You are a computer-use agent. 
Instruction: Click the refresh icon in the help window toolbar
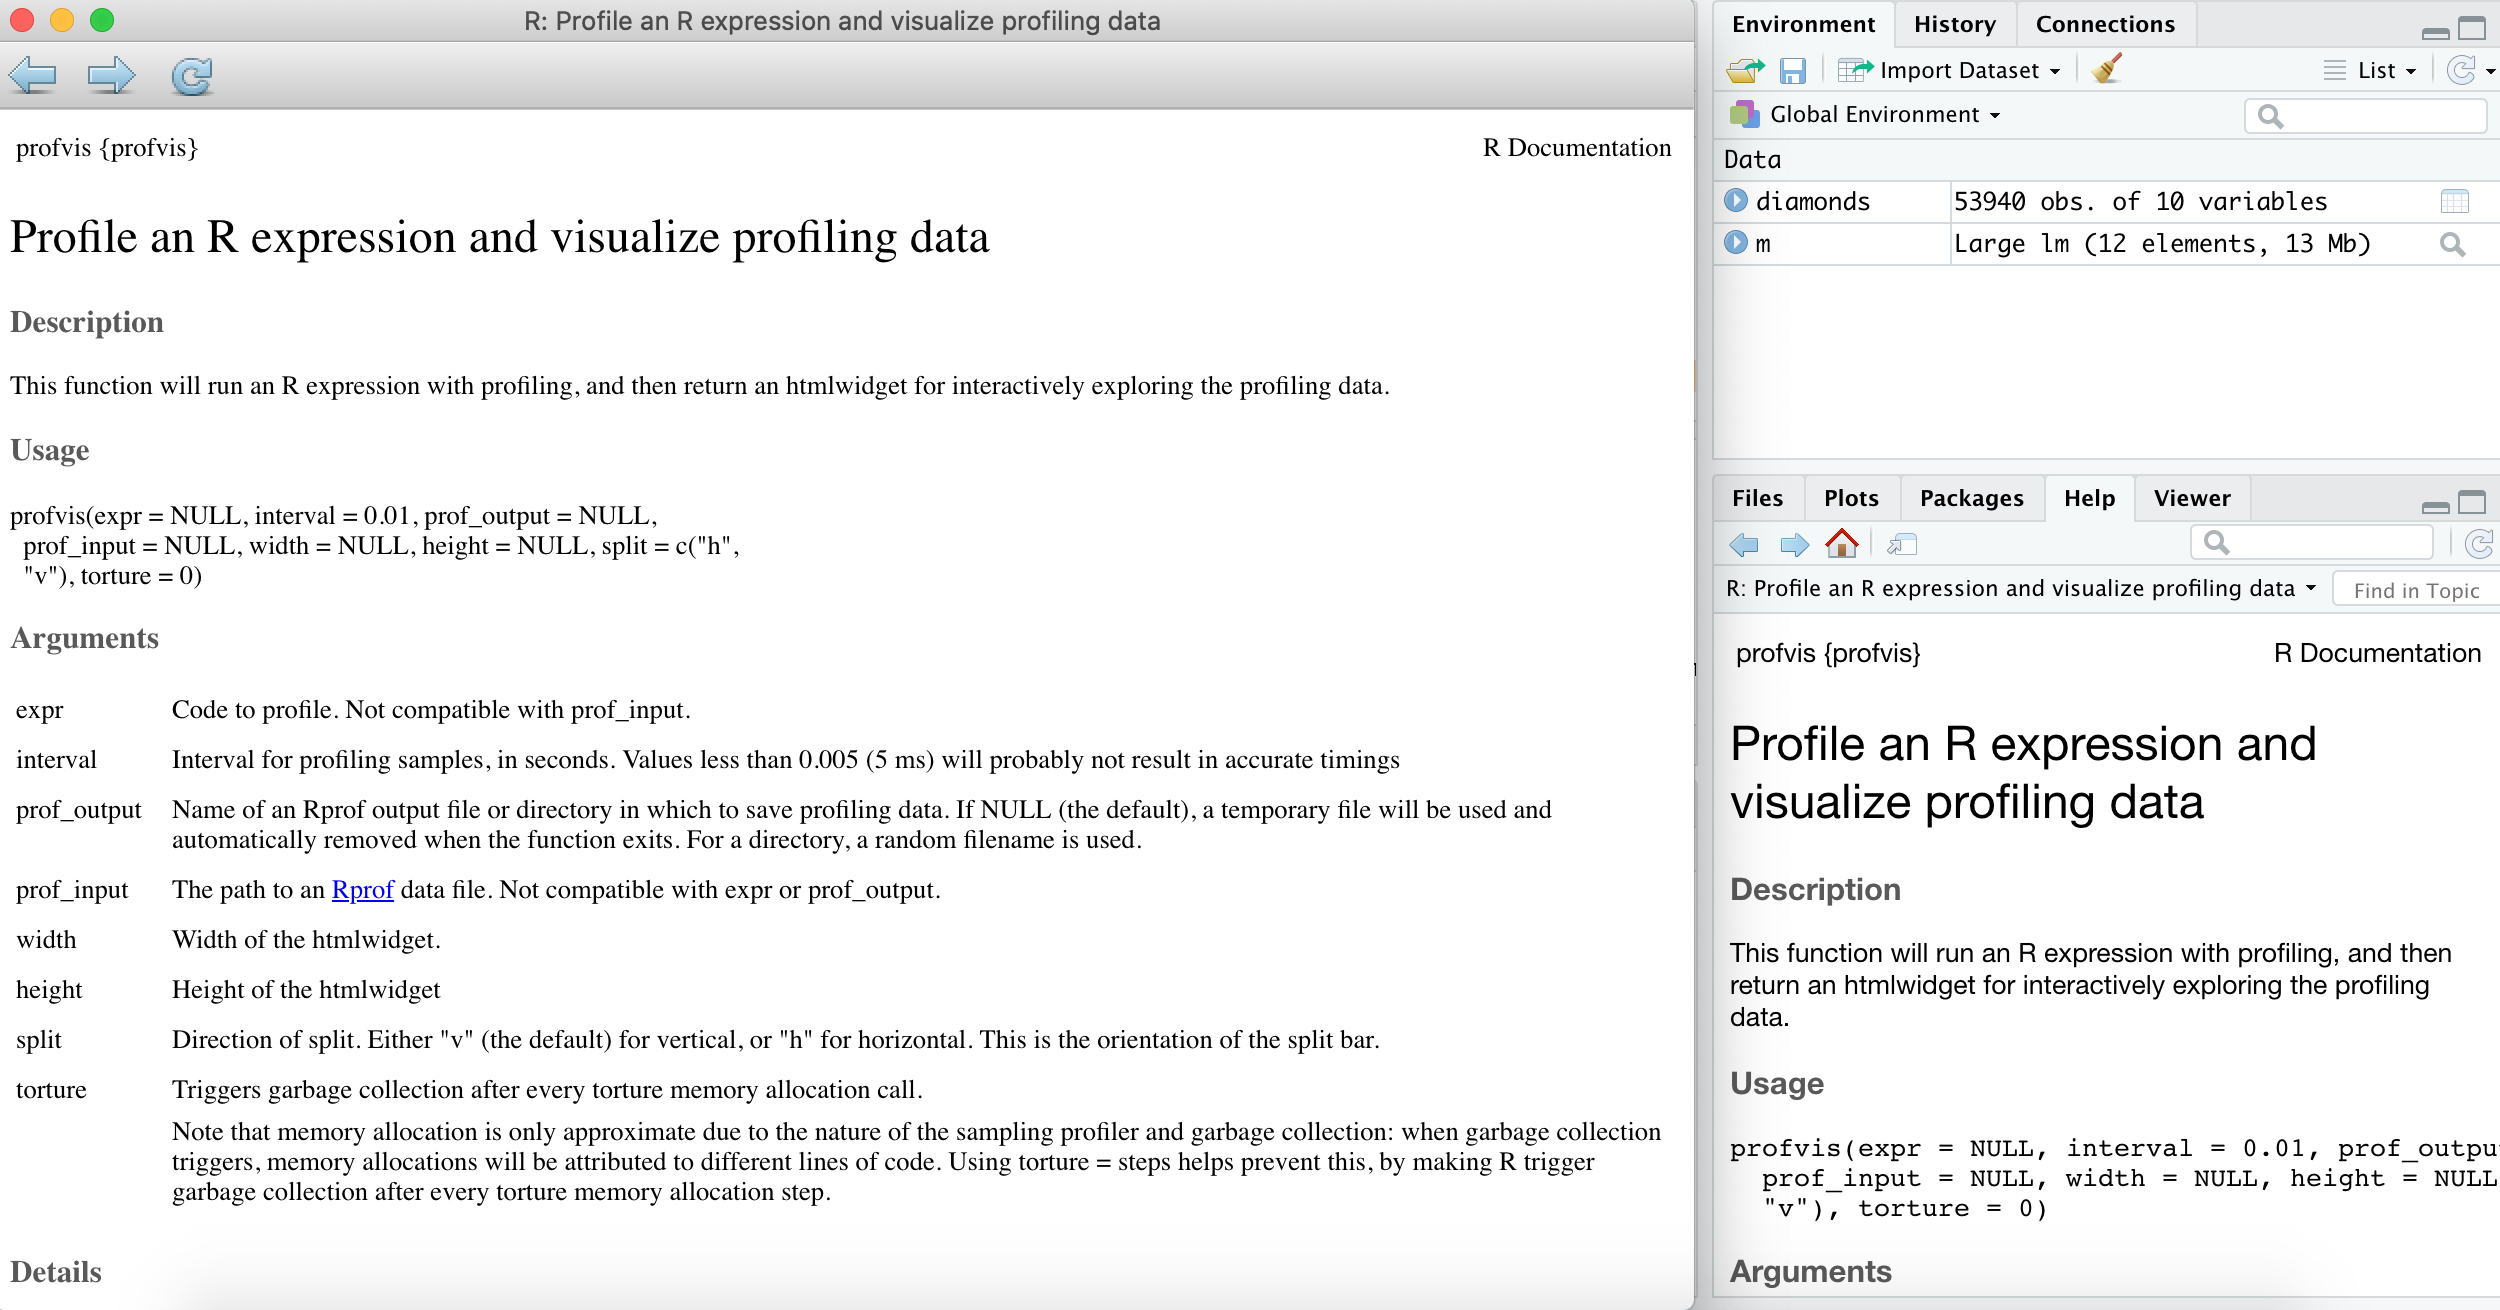191,75
